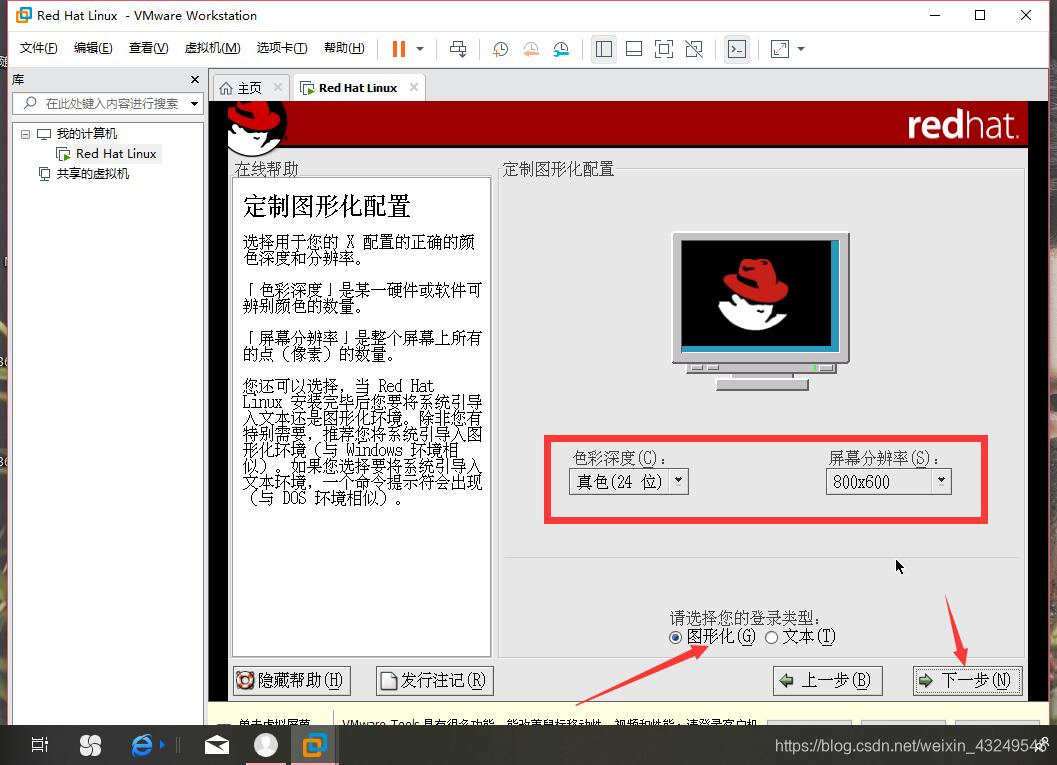Open the 选项卡(T) menu
This screenshot has height=765, width=1057.
coord(282,48)
